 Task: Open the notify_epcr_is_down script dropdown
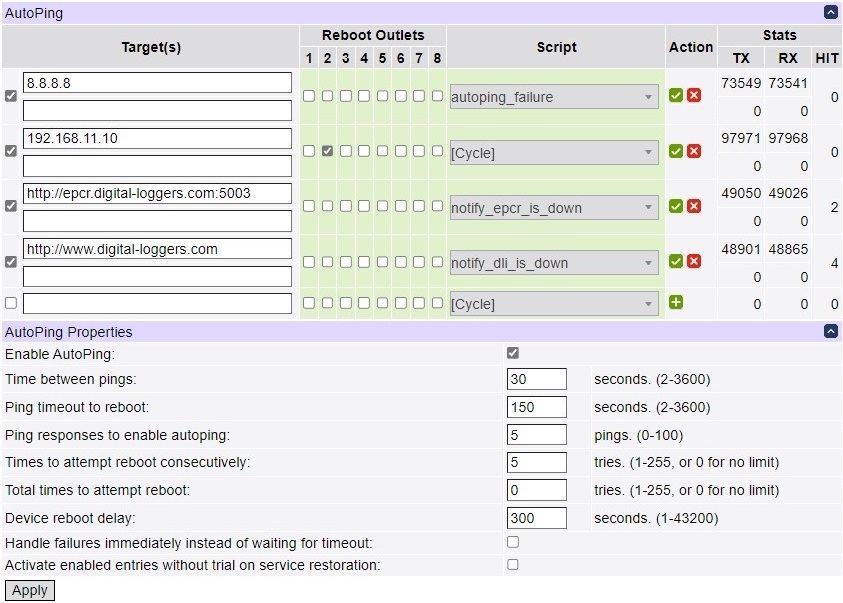coord(554,208)
